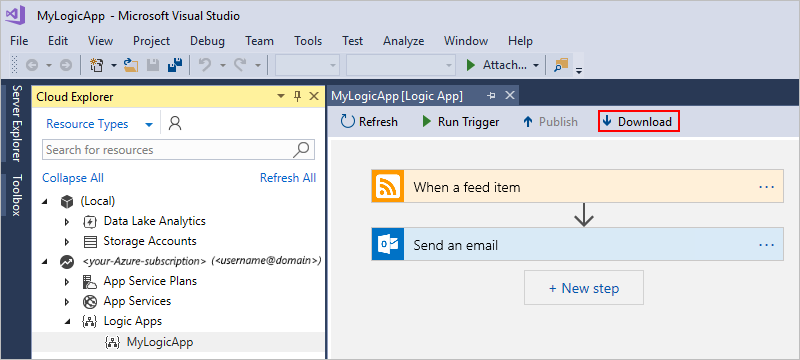Open toolbar overflow options arrow
Screen dimensions: 800x360
579,70
